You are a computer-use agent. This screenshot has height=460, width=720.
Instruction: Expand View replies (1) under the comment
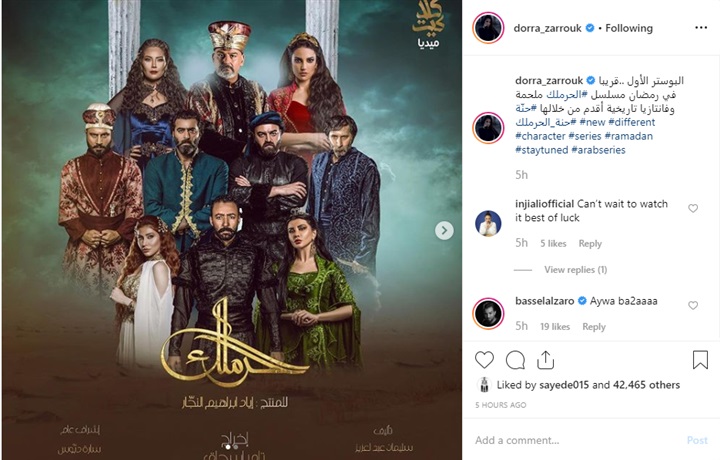point(575,269)
